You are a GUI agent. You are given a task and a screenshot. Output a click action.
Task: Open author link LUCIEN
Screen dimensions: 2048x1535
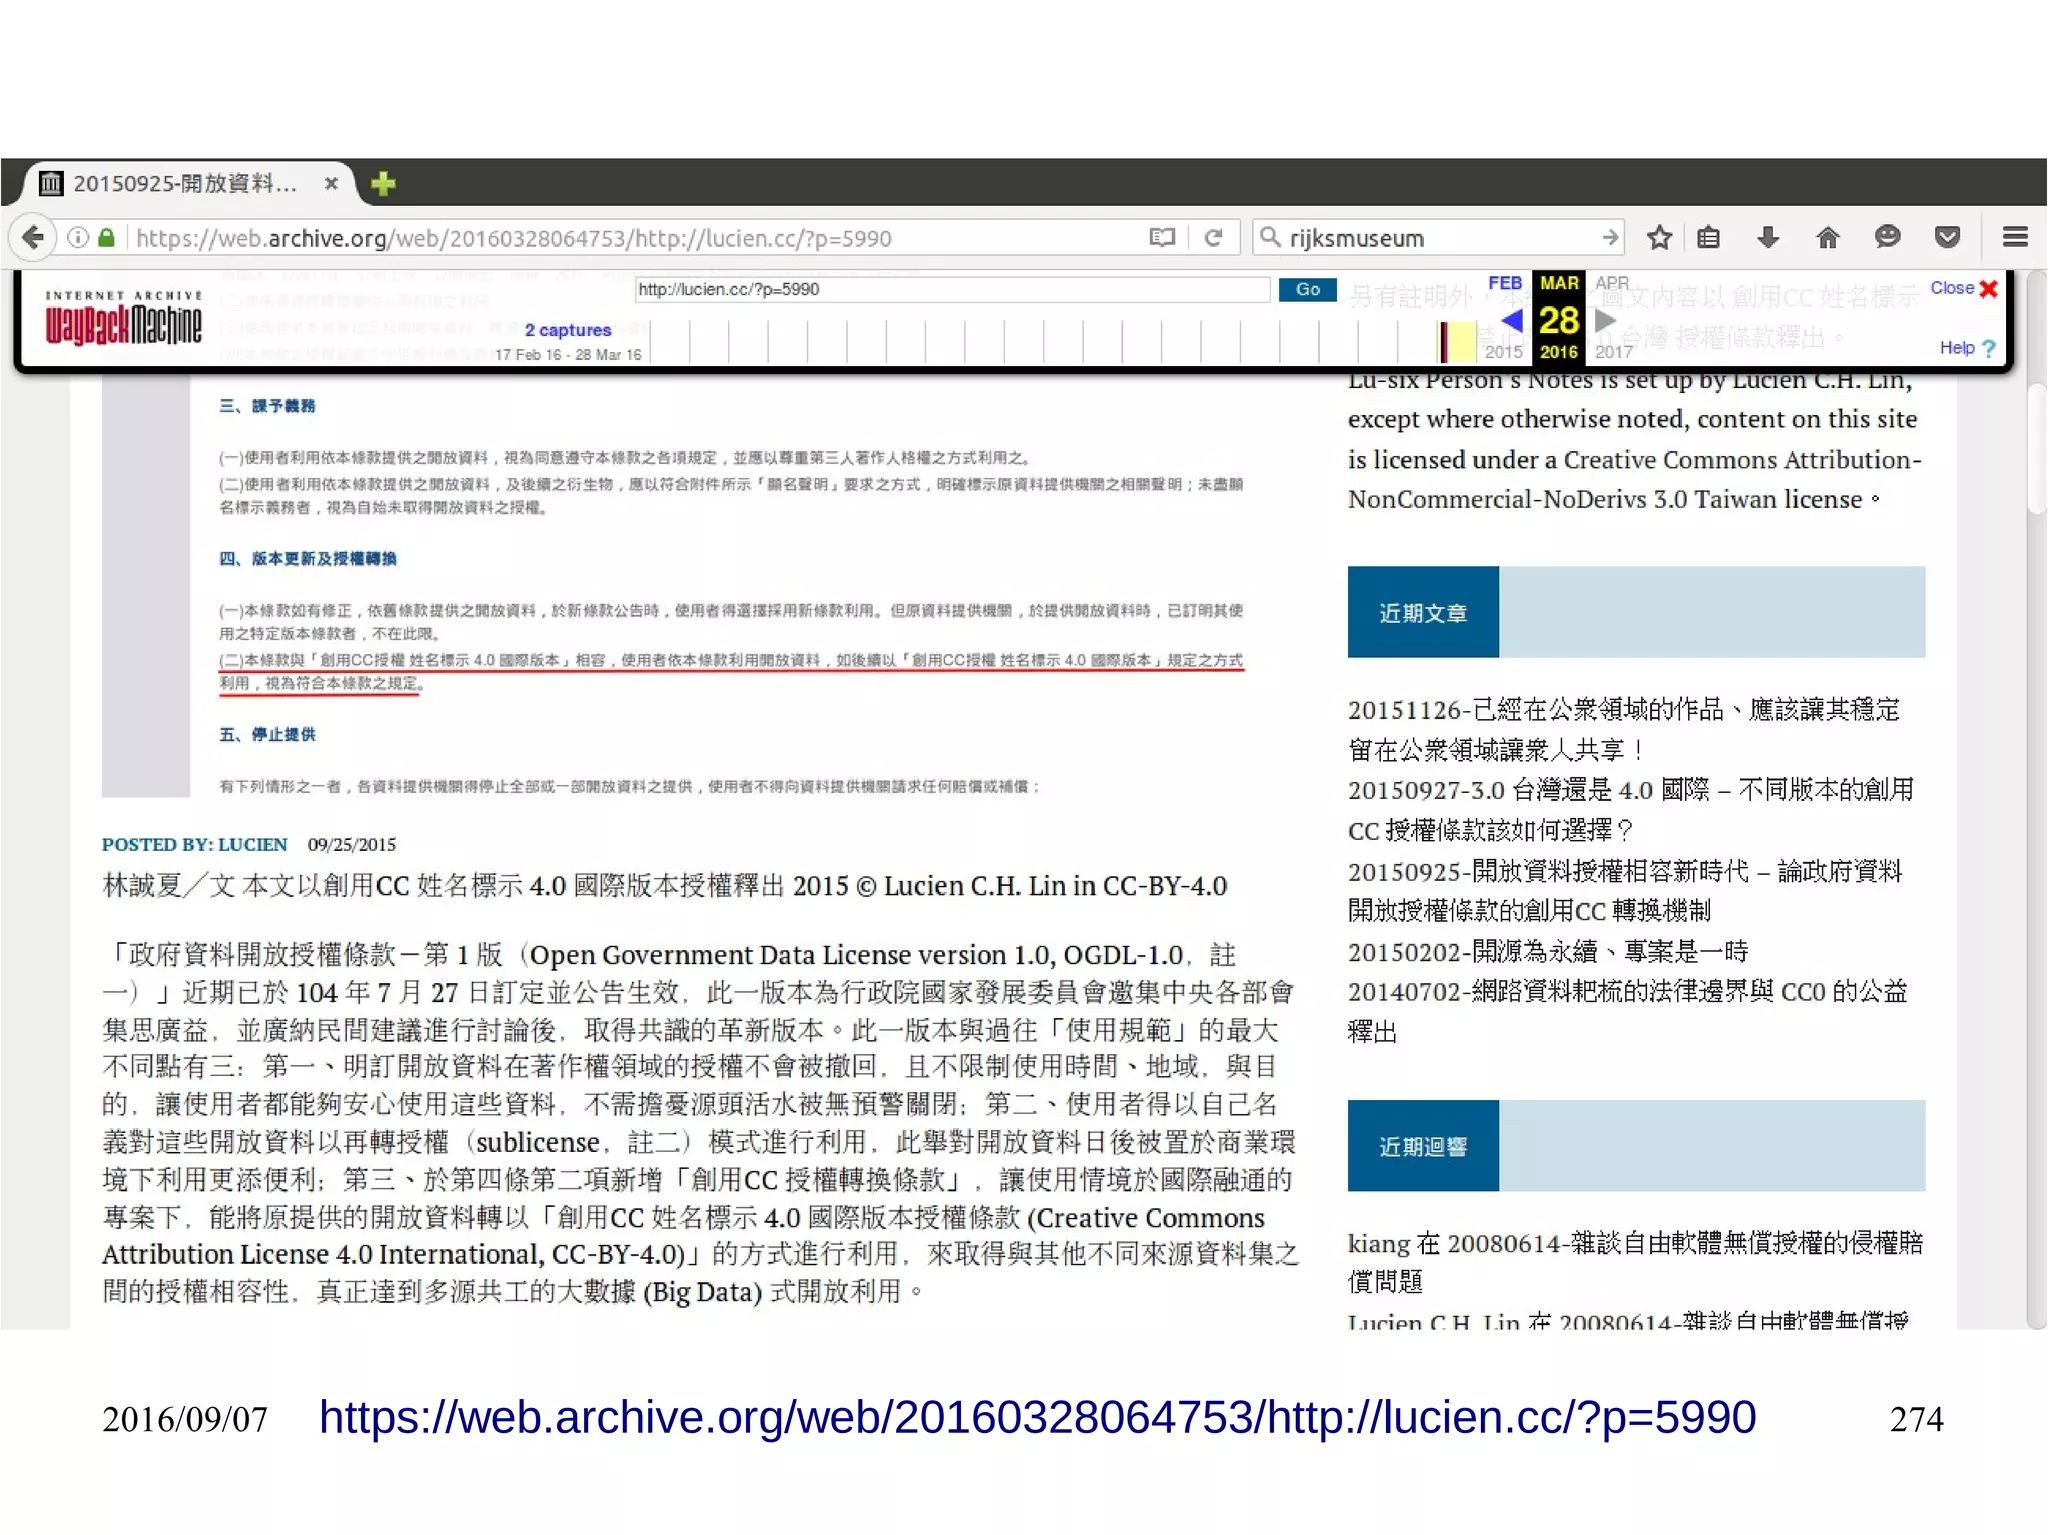(252, 844)
